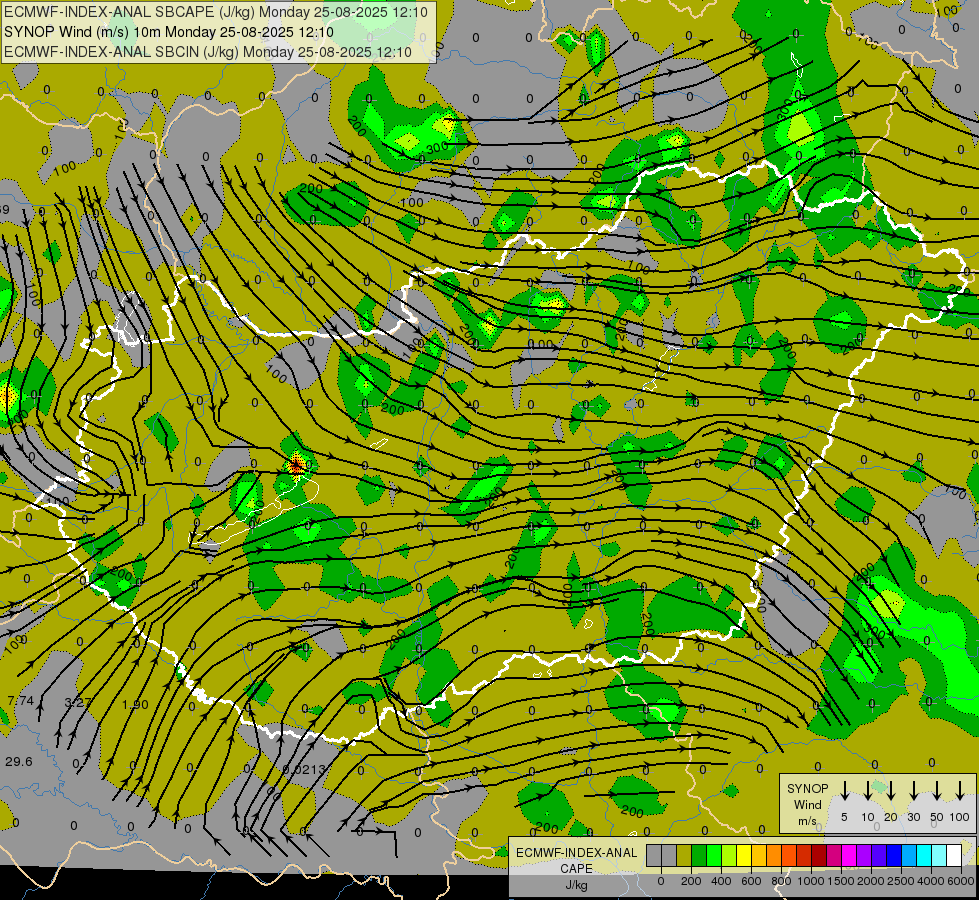Viewport: 979px width, 900px height.
Task: Select the dark green swatch in the CAPE scale
Action: [699, 856]
